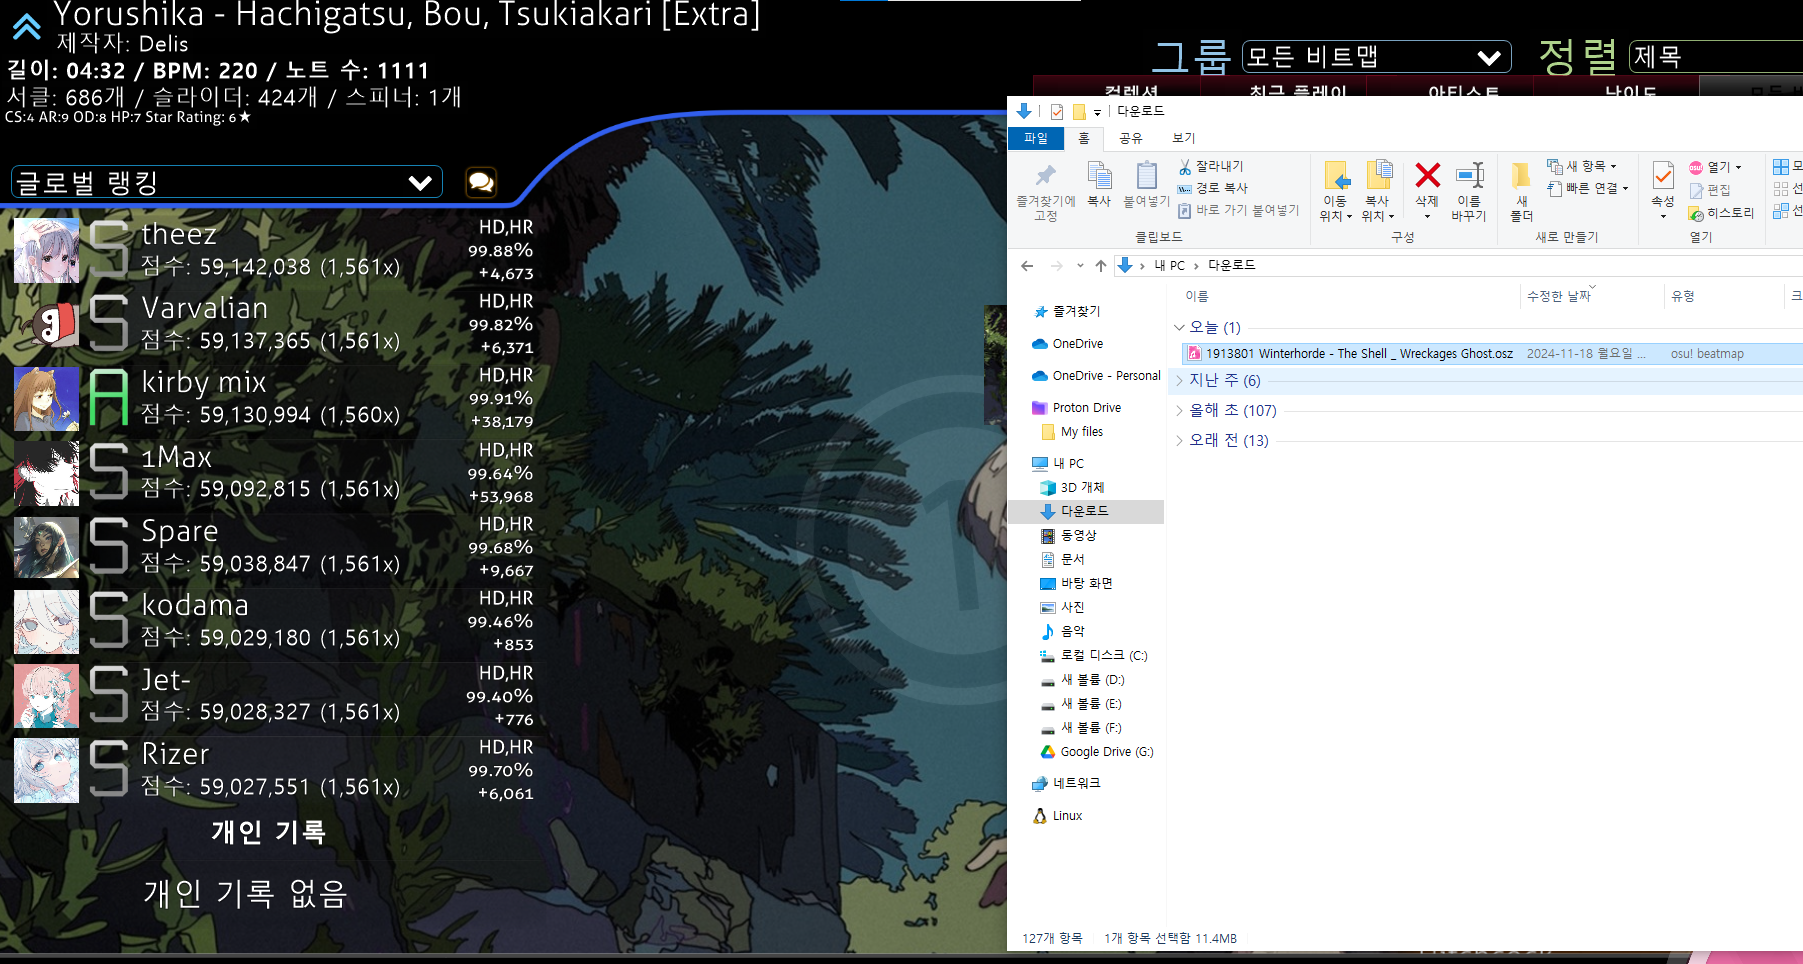Switch to the 보기 (View) ribbon tab
This screenshot has width=1803, height=964.
coord(1184,138)
